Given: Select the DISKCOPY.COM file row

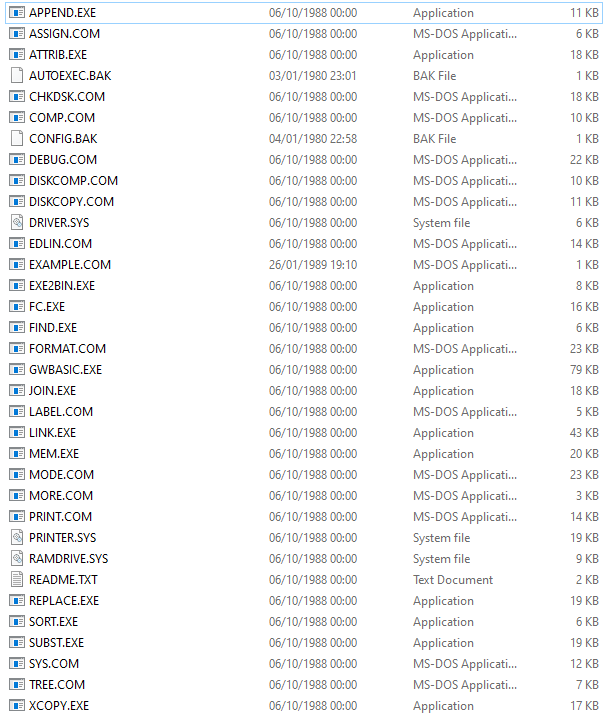Looking at the screenshot, I should [x=304, y=202].
